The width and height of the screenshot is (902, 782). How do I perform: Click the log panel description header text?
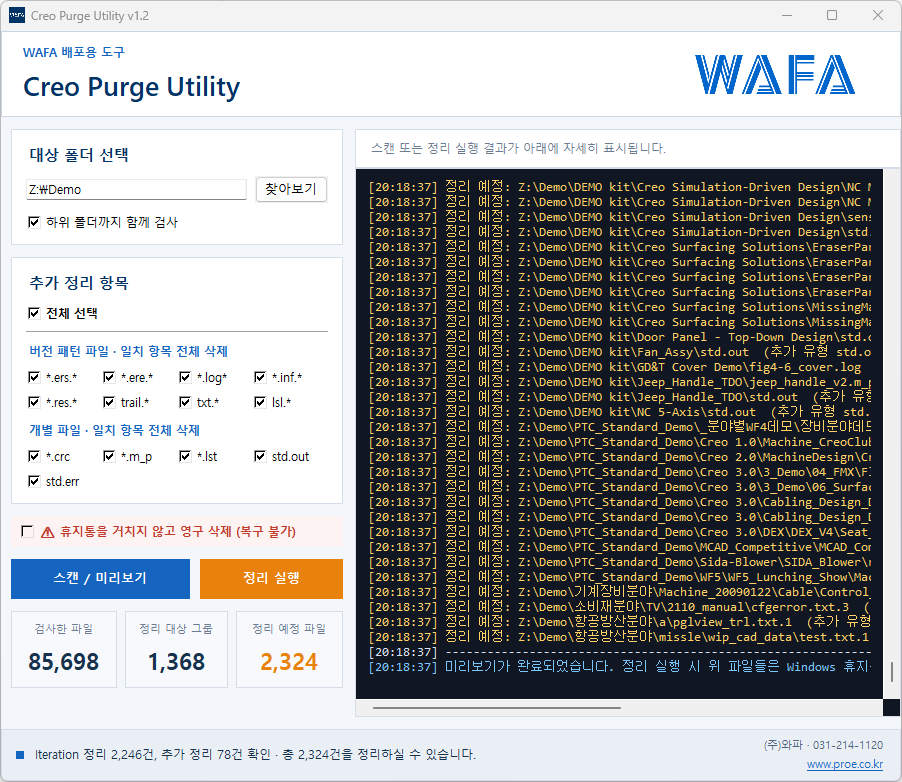pos(518,148)
